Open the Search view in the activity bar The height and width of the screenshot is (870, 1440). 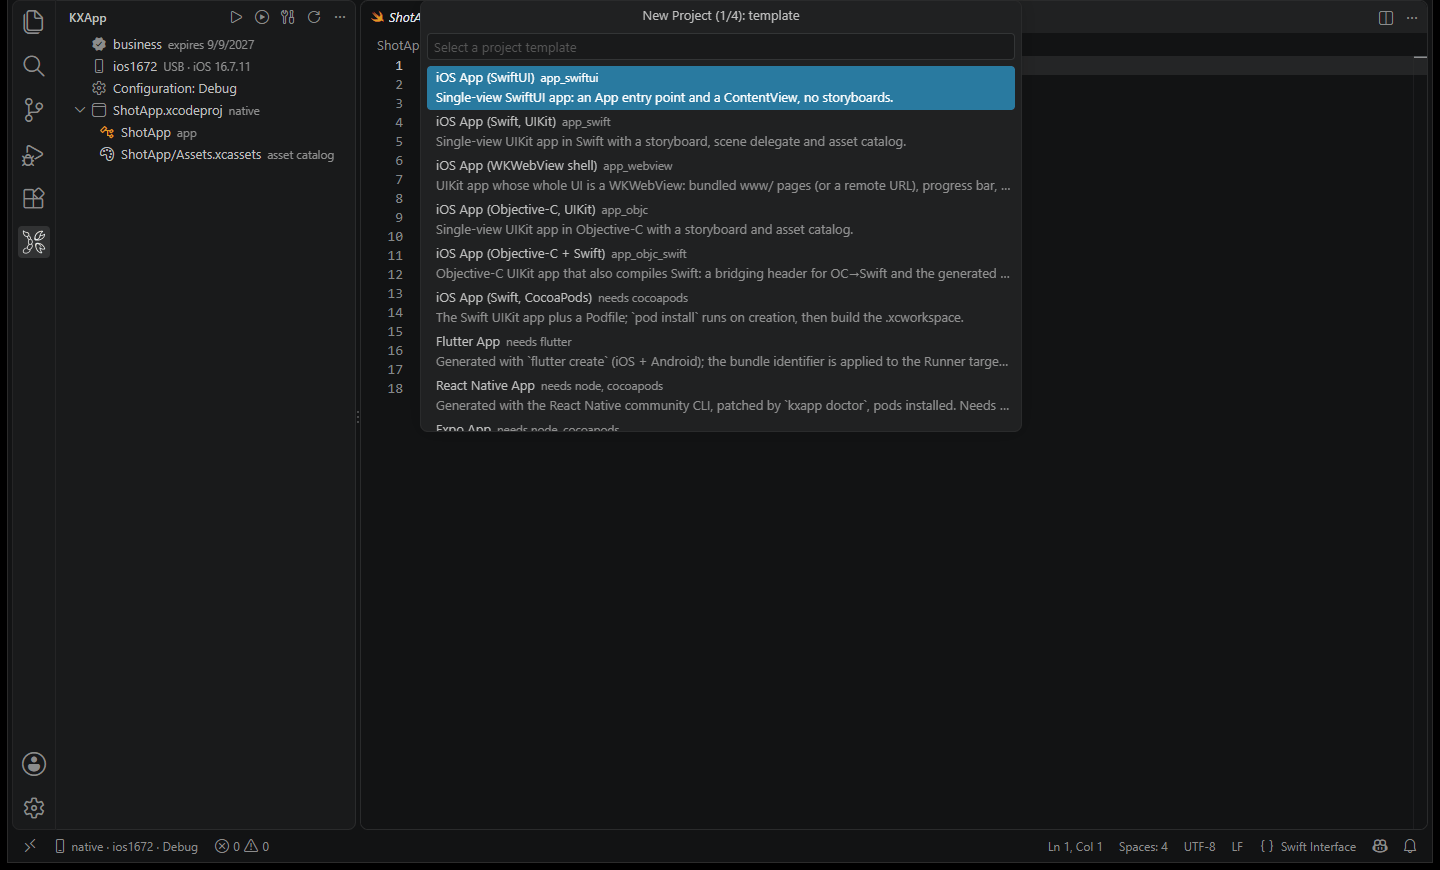coord(33,66)
